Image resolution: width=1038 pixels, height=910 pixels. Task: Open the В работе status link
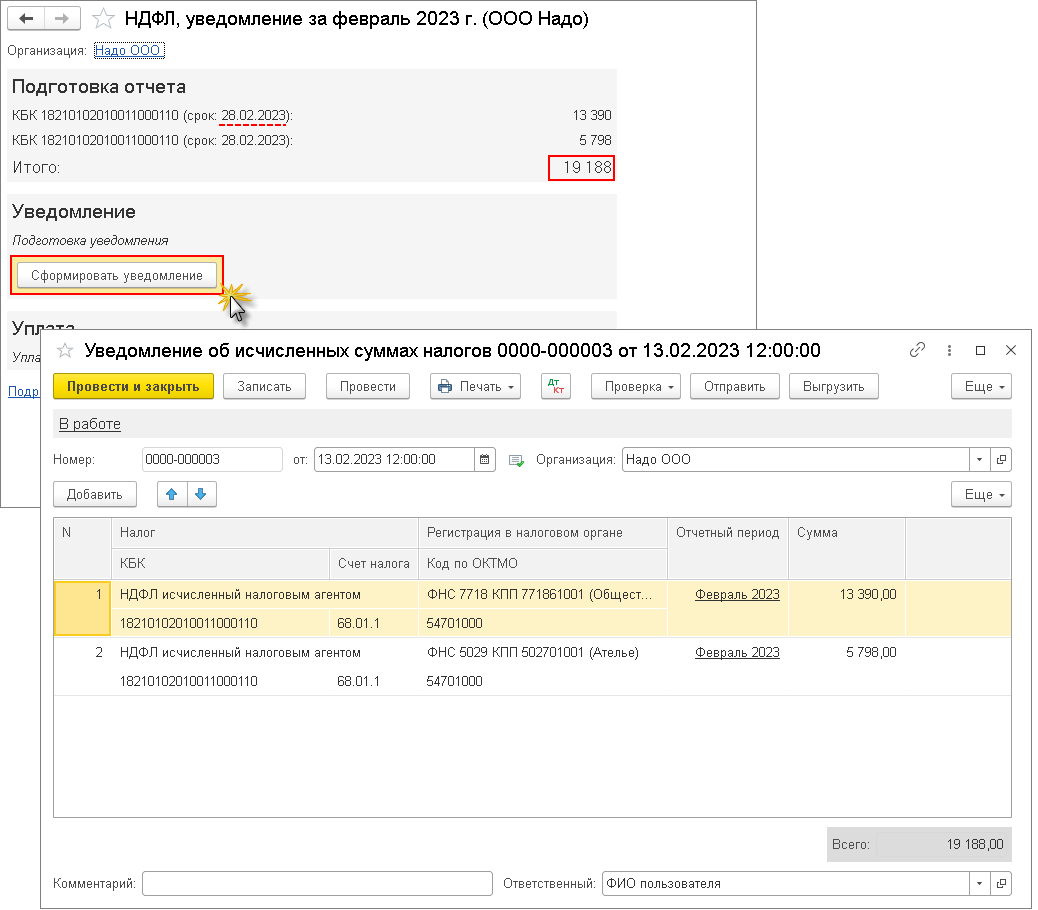[x=90, y=424]
